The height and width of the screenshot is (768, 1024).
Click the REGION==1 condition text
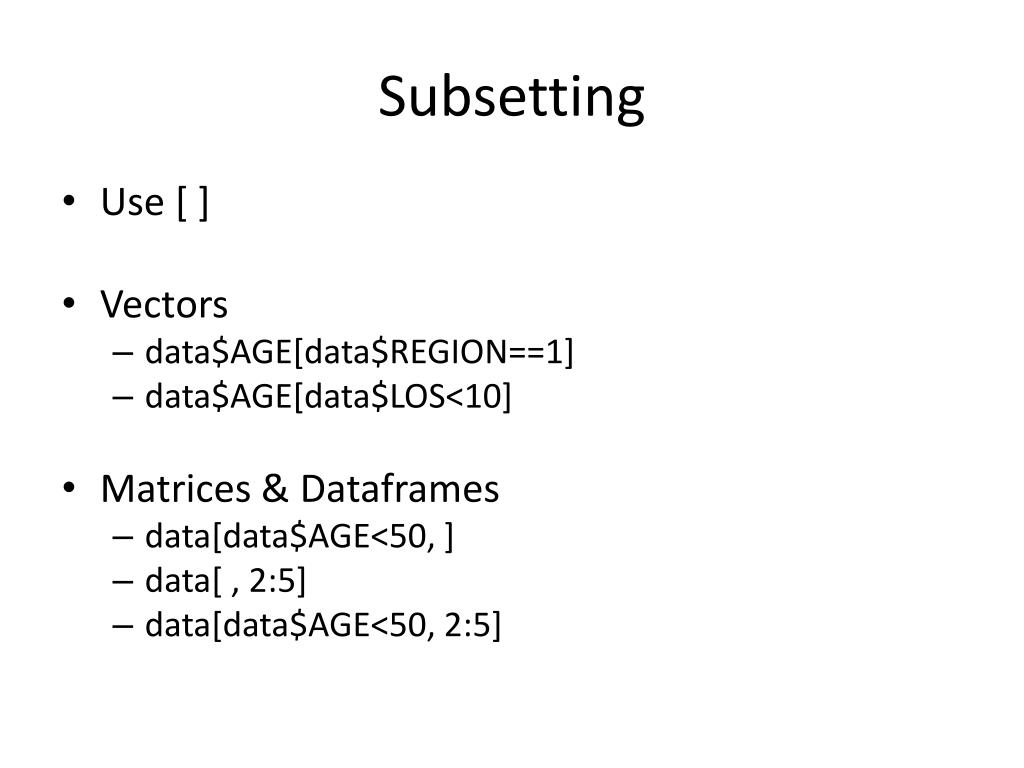click(x=476, y=353)
